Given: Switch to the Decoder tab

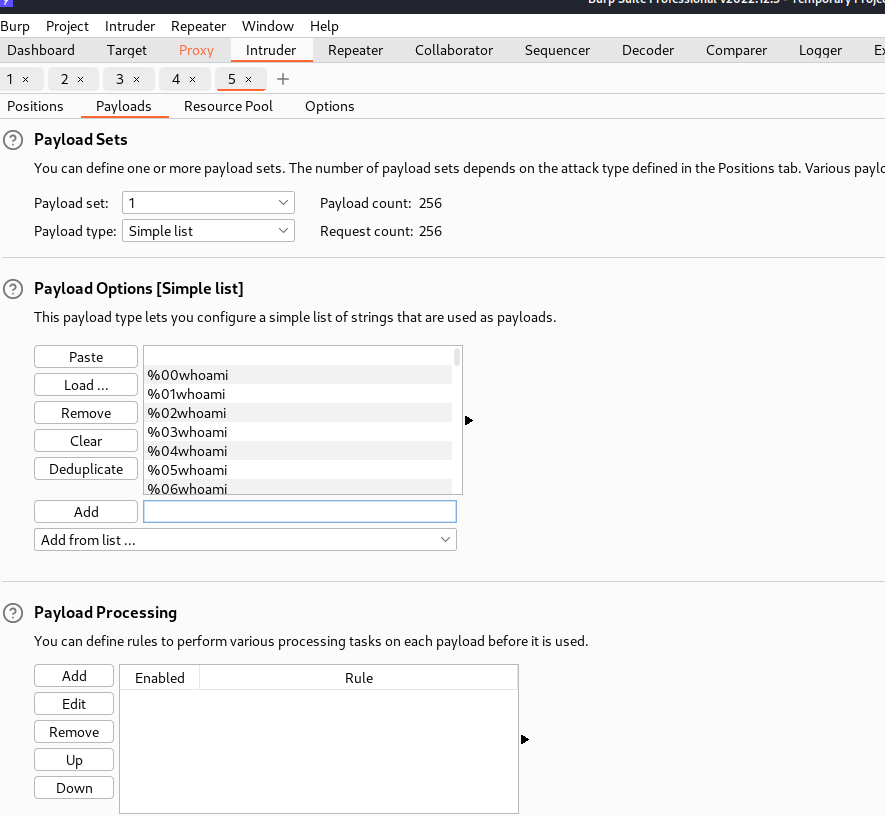Looking at the screenshot, I should [648, 50].
